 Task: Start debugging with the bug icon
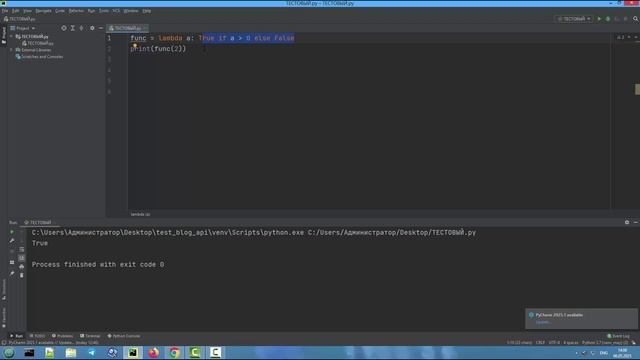(x=608, y=19)
